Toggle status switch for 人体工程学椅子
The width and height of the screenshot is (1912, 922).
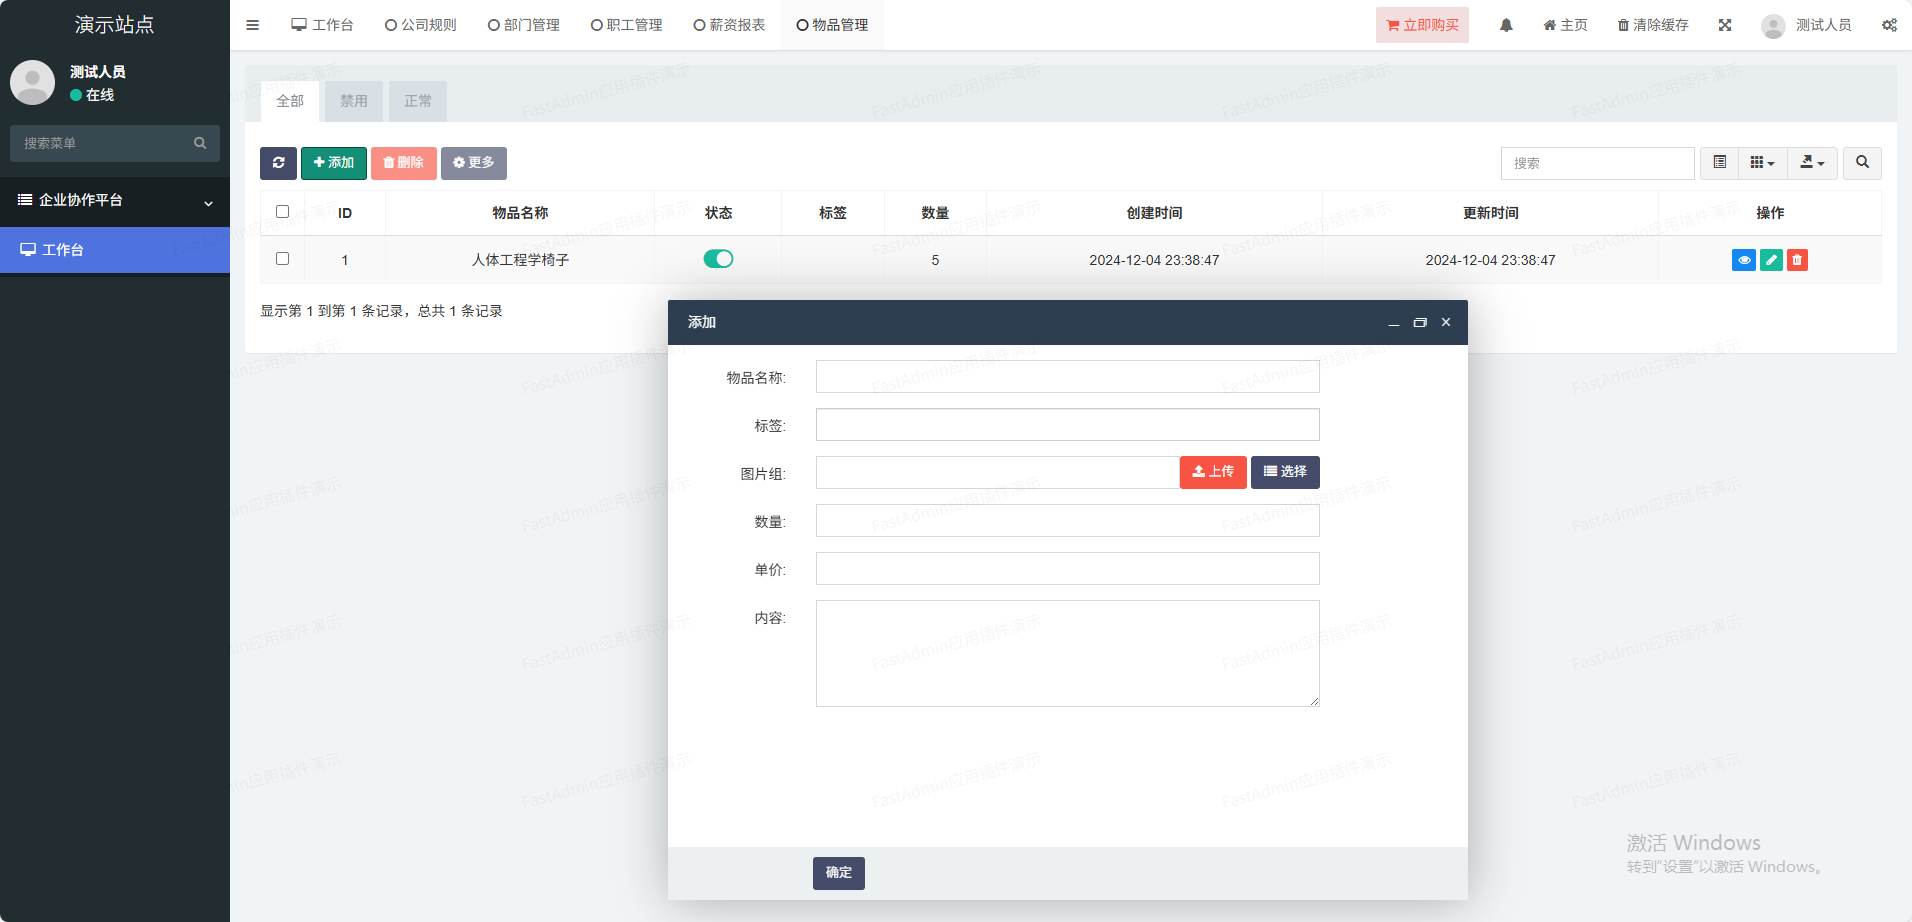click(x=718, y=259)
